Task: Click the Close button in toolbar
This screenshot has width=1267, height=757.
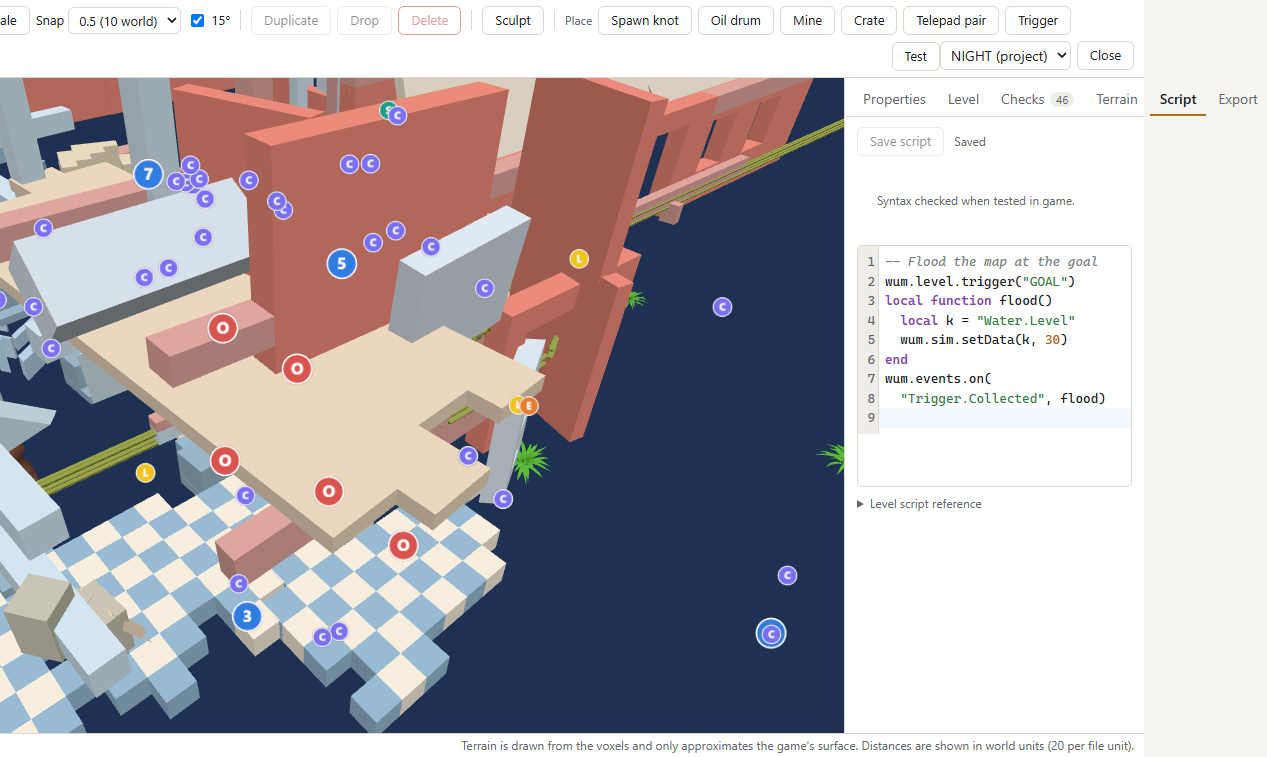Action: tap(1105, 56)
